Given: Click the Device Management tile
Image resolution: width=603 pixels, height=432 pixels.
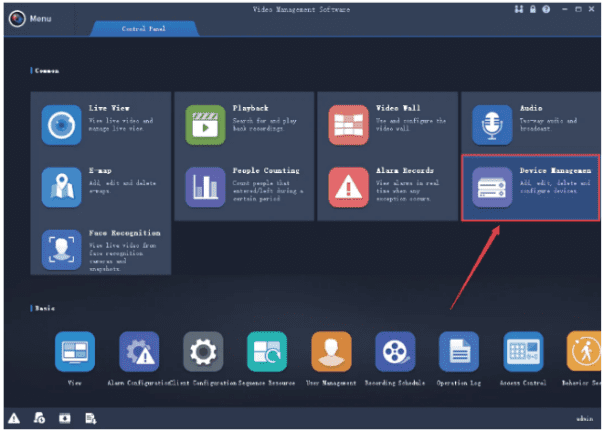Looking at the screenshot, I should coord(529,187).
